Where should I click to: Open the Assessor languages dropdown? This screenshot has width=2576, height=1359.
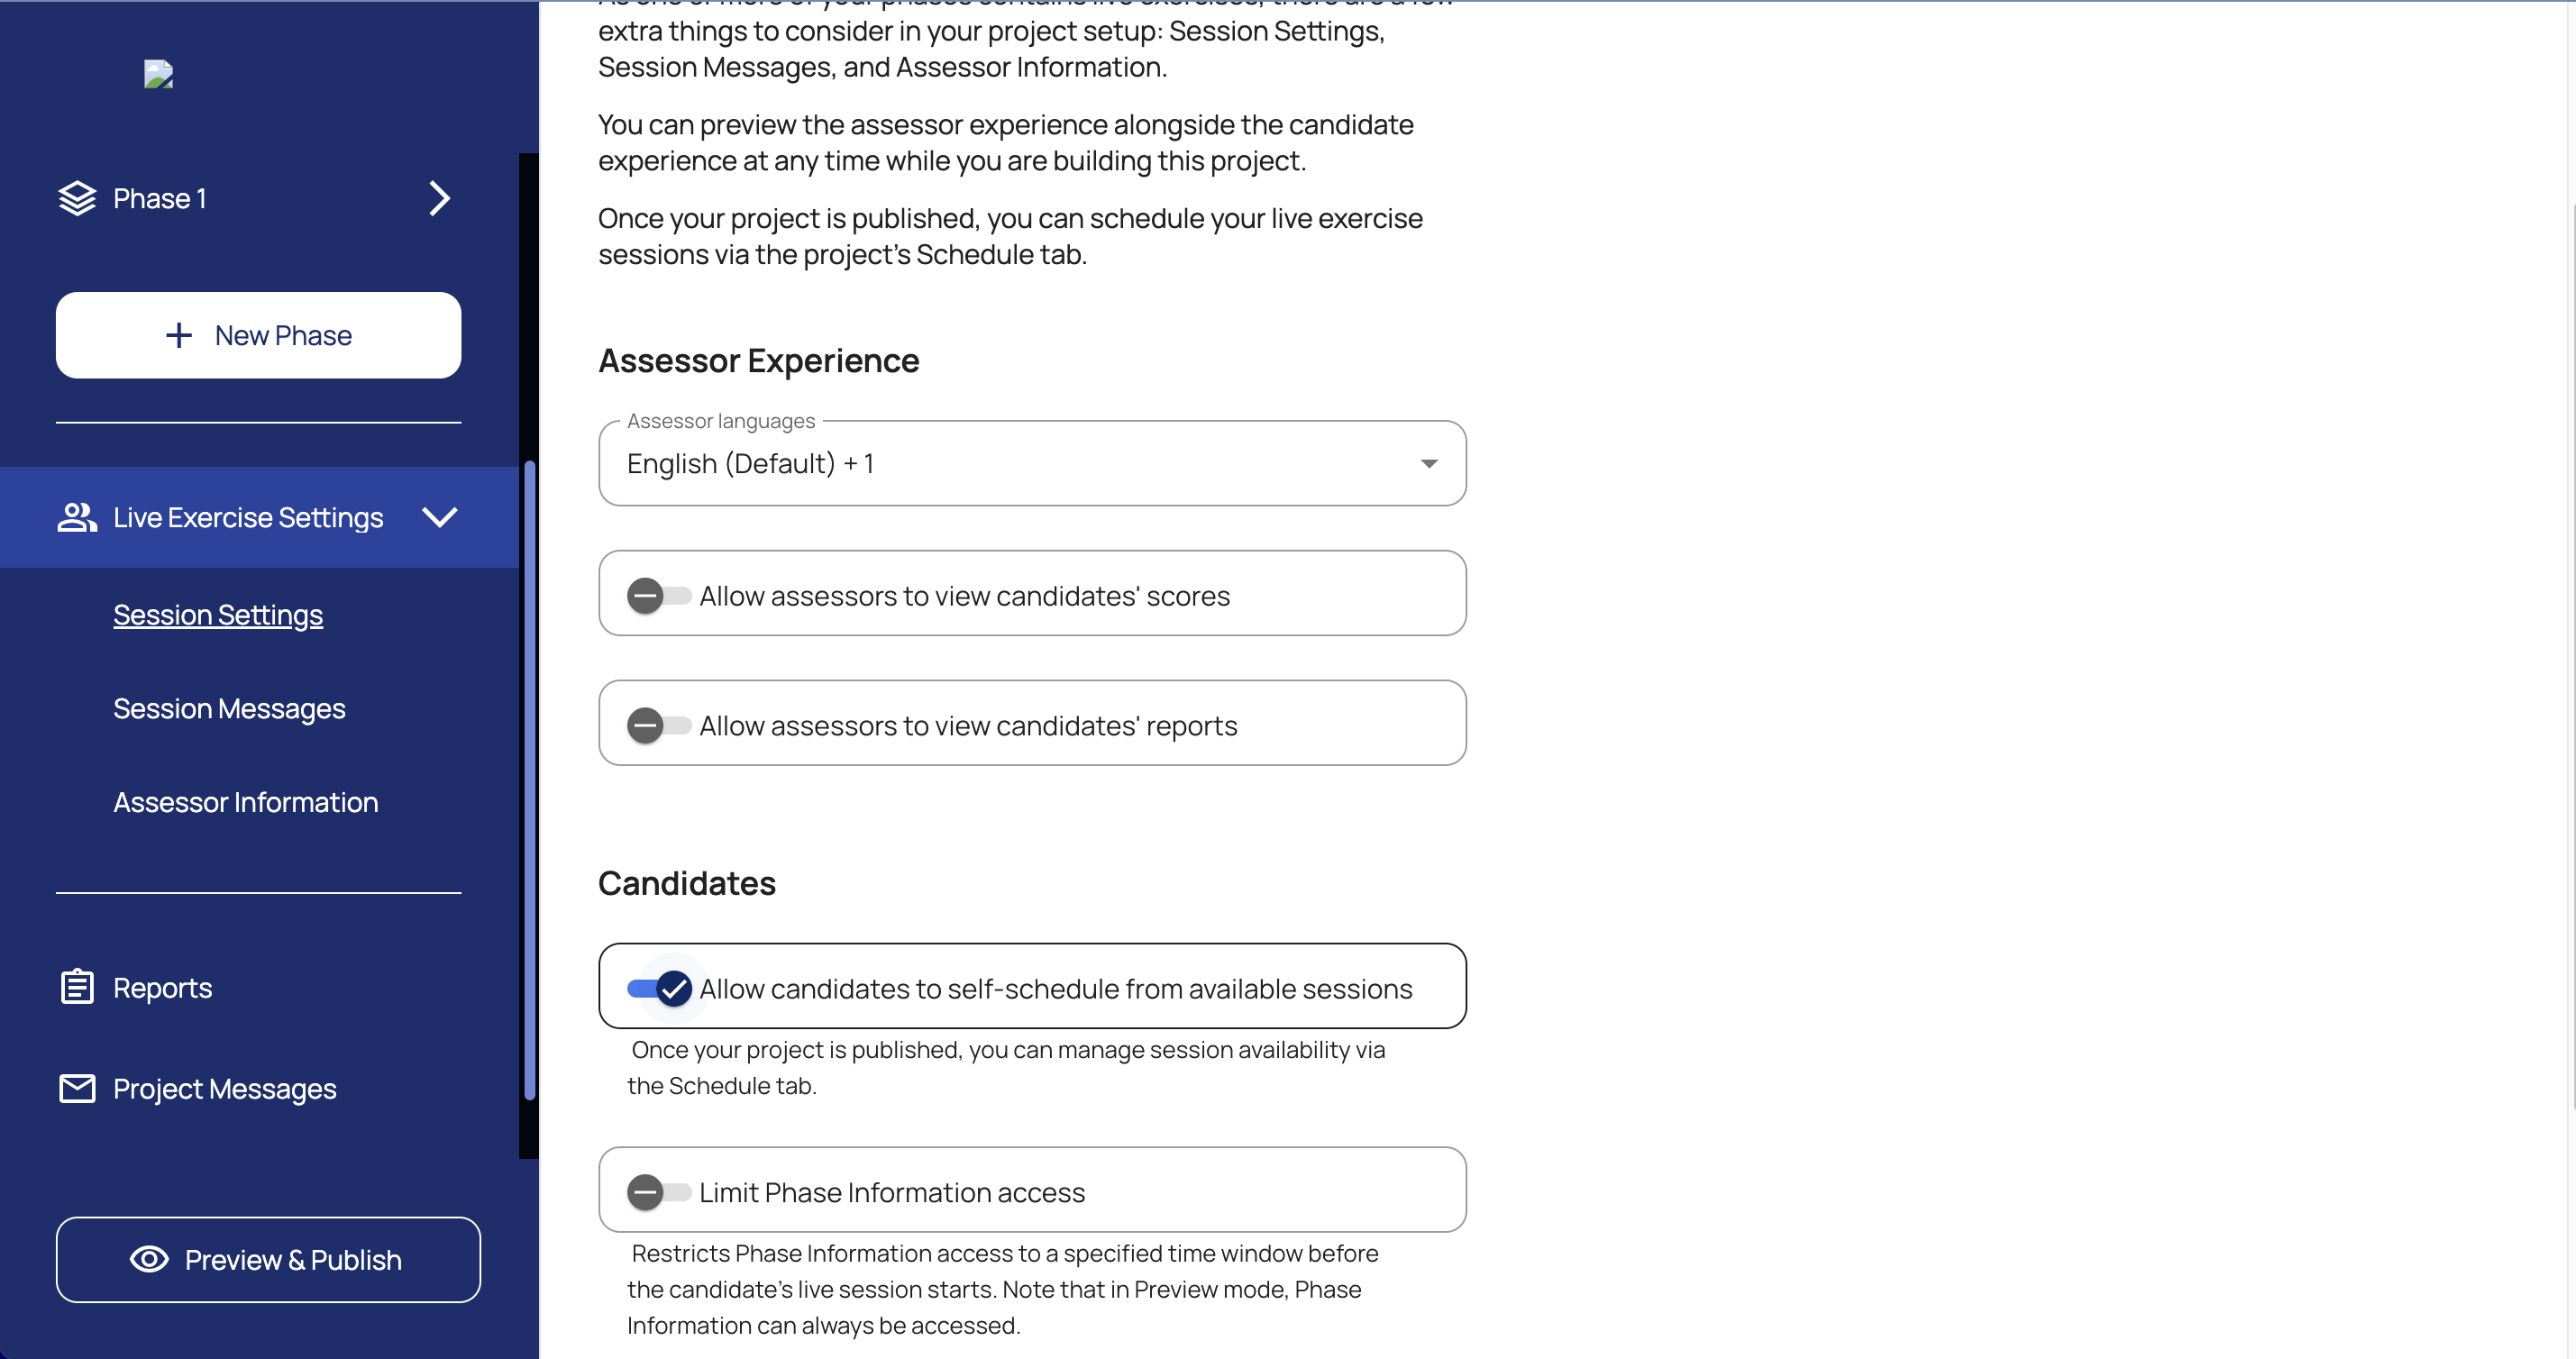click(x=1031, y=463)
